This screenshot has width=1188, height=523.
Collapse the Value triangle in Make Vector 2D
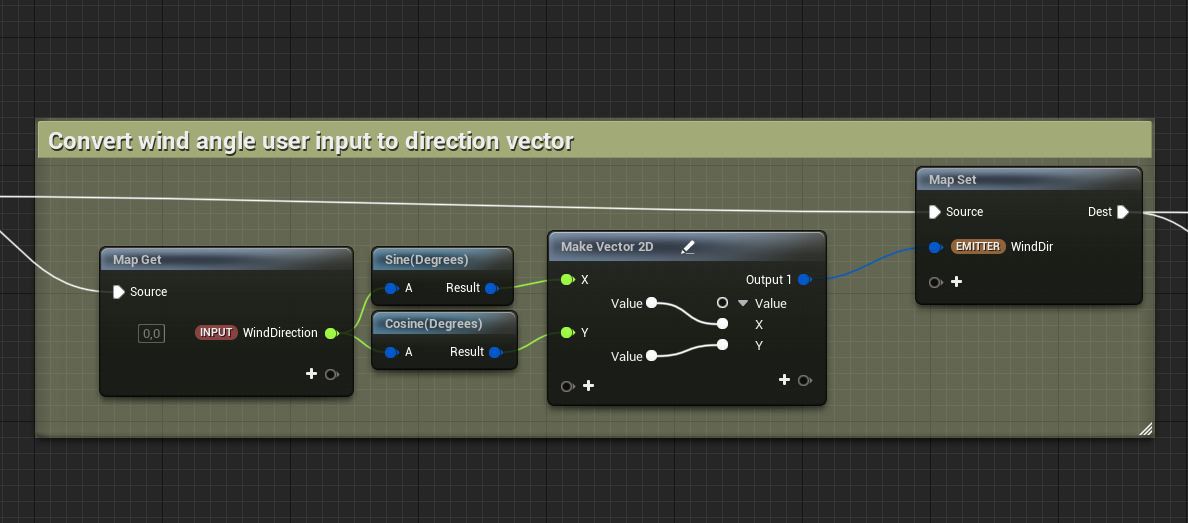point(743,303)
